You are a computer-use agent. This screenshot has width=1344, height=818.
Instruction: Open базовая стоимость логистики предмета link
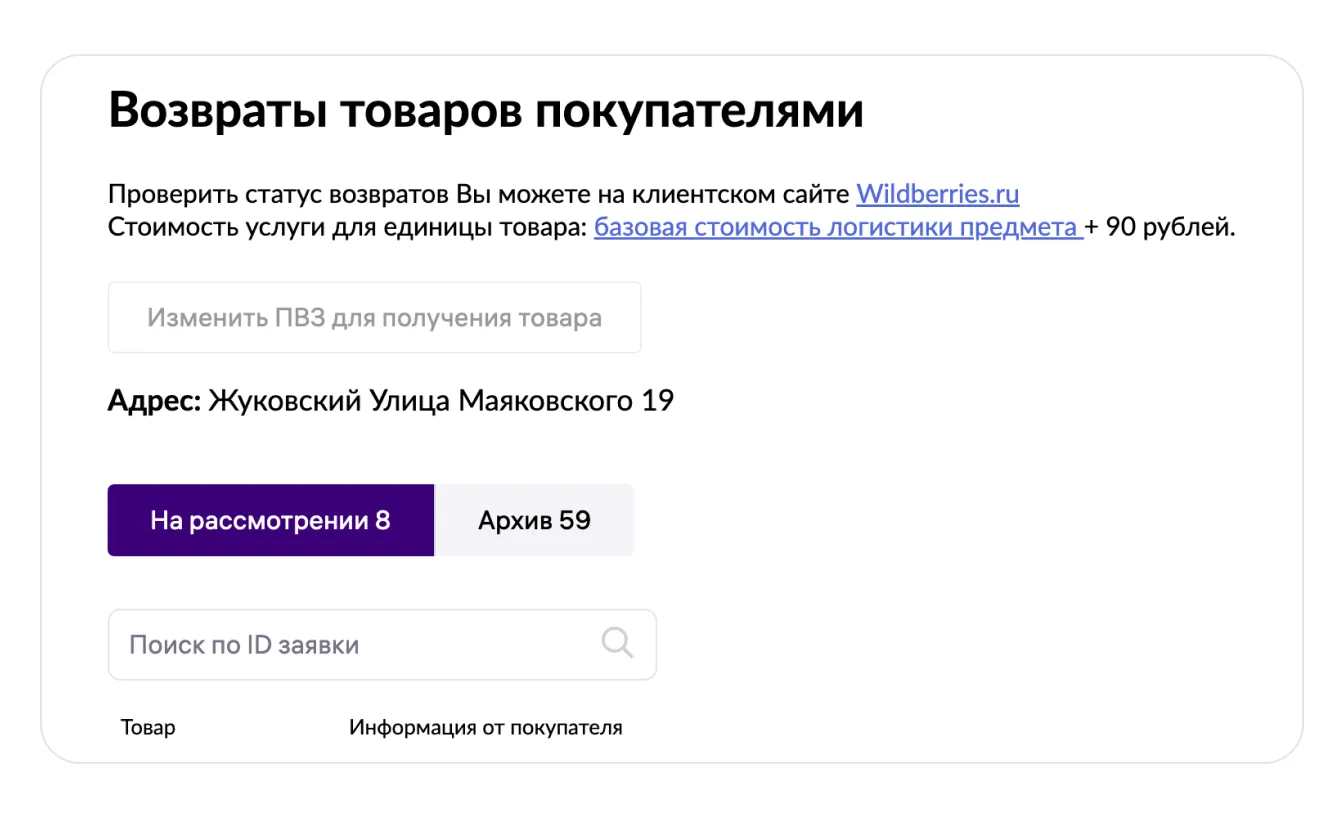837,227
